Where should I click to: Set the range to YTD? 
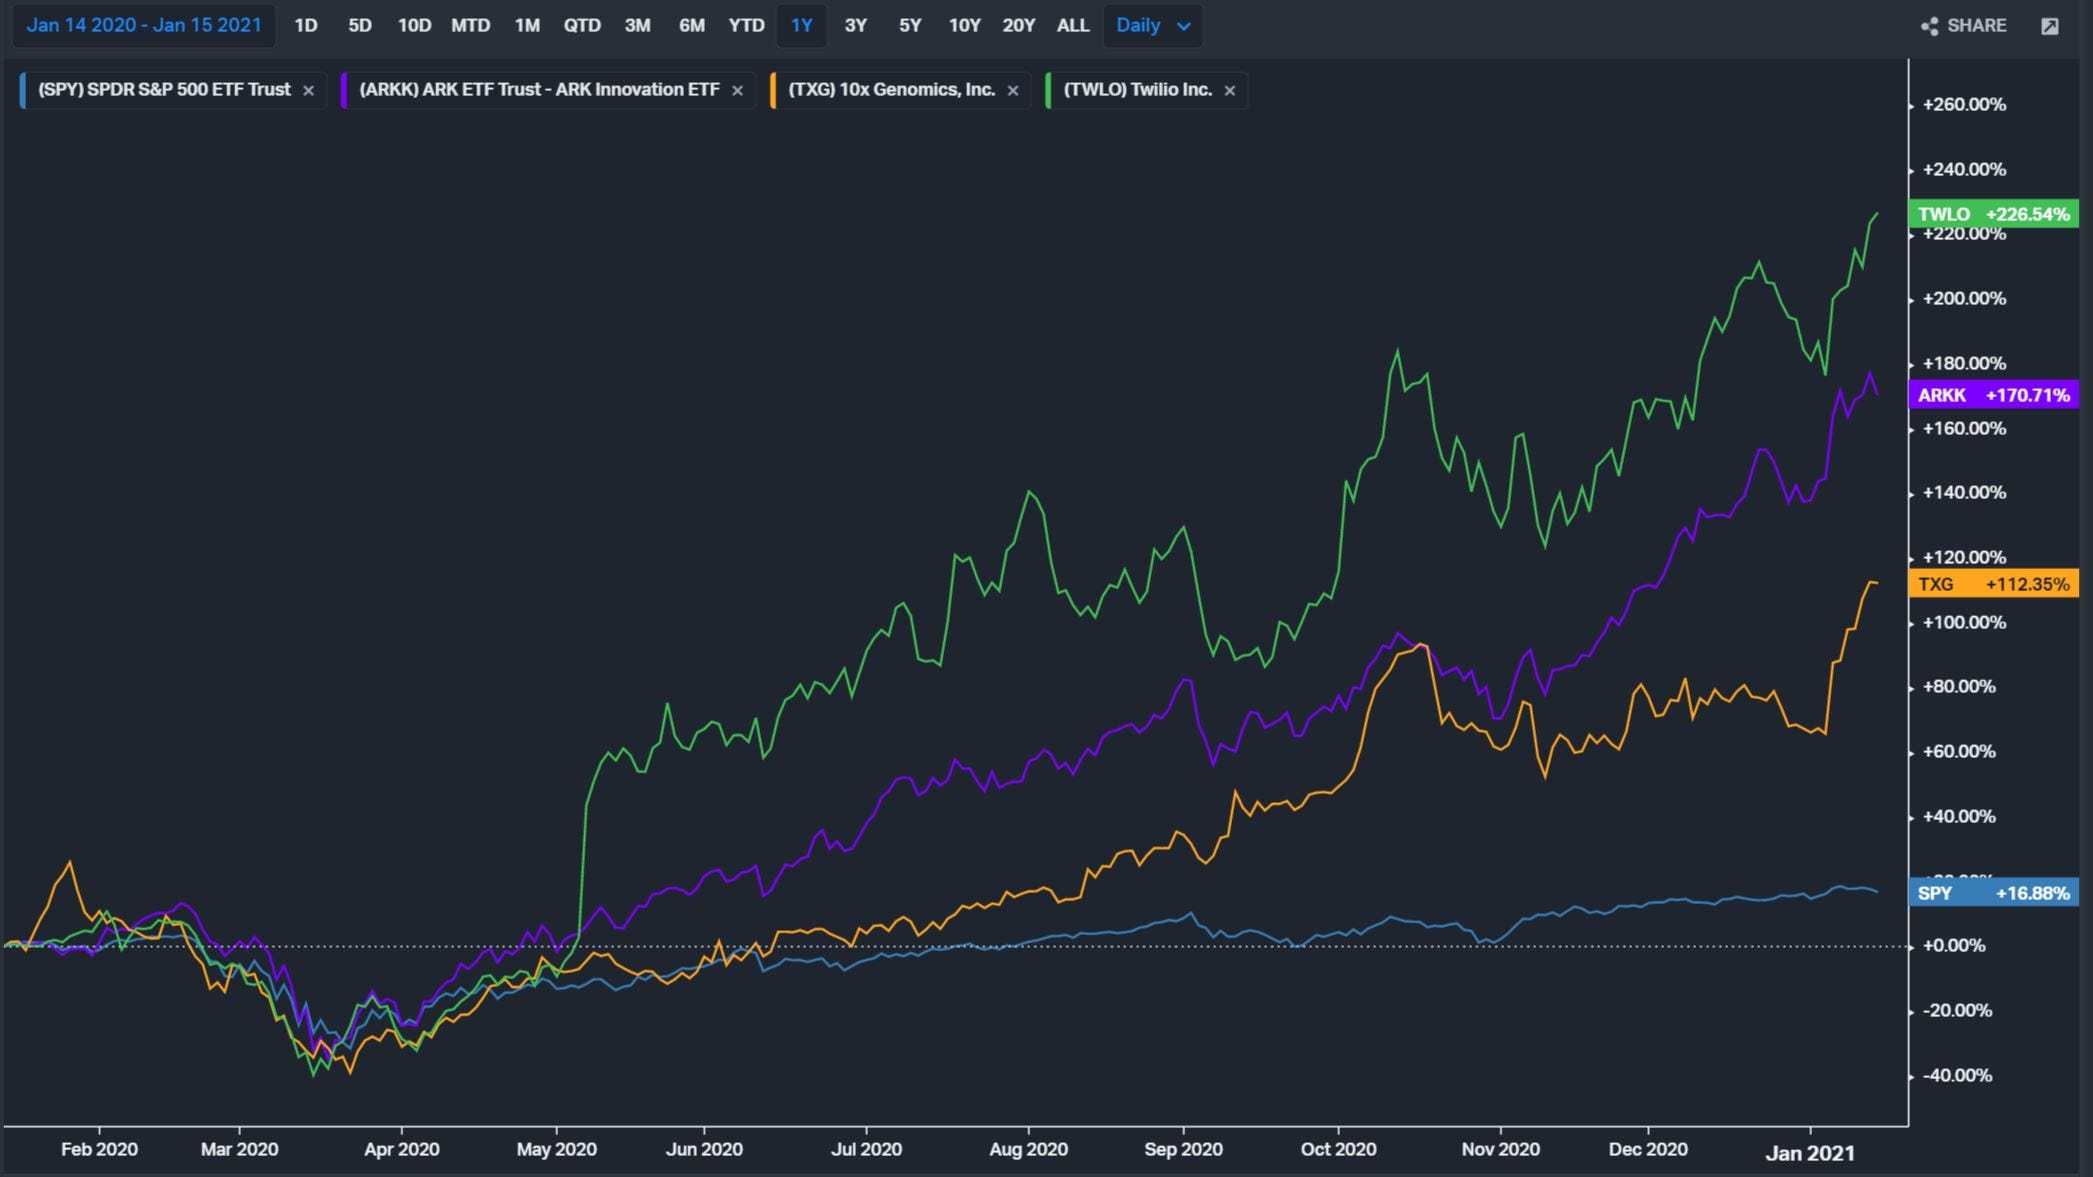pyautogui.click(x=746, y=26)
